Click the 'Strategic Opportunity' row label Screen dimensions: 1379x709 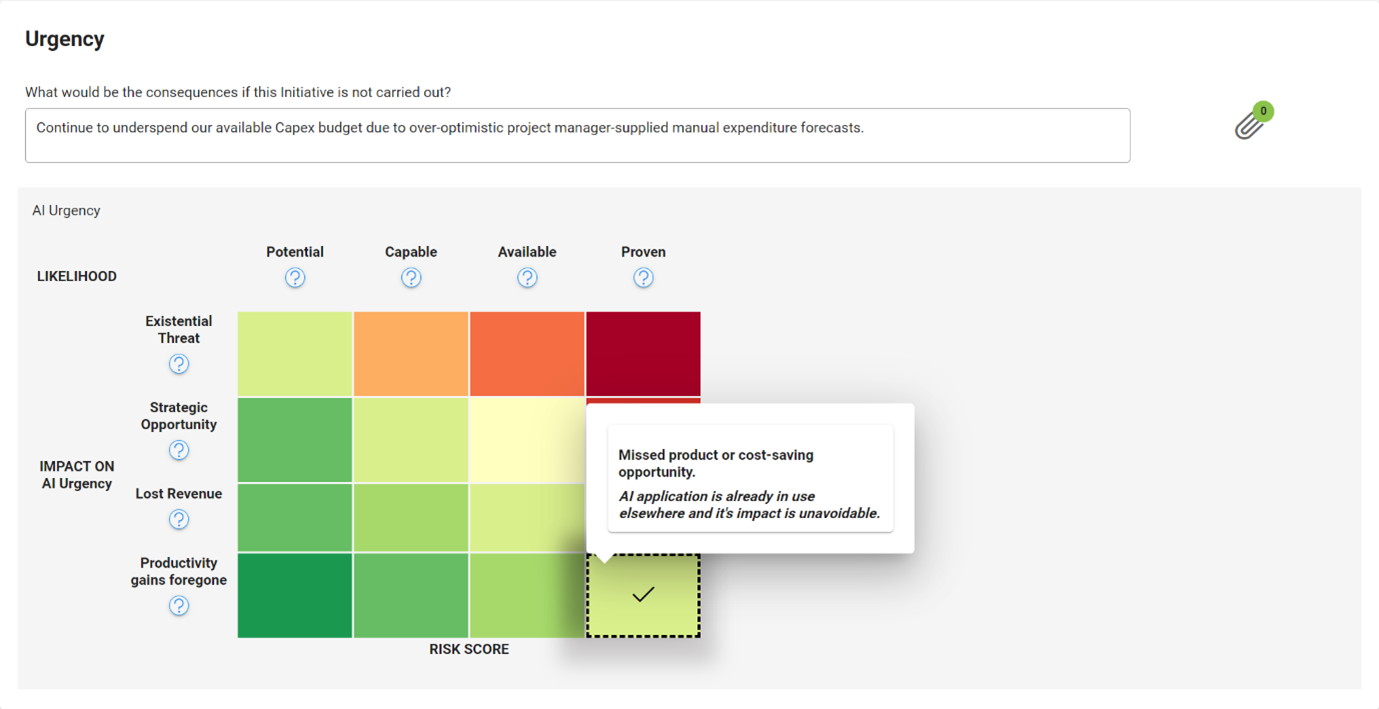pyautogui.click(x=179, y=416)
